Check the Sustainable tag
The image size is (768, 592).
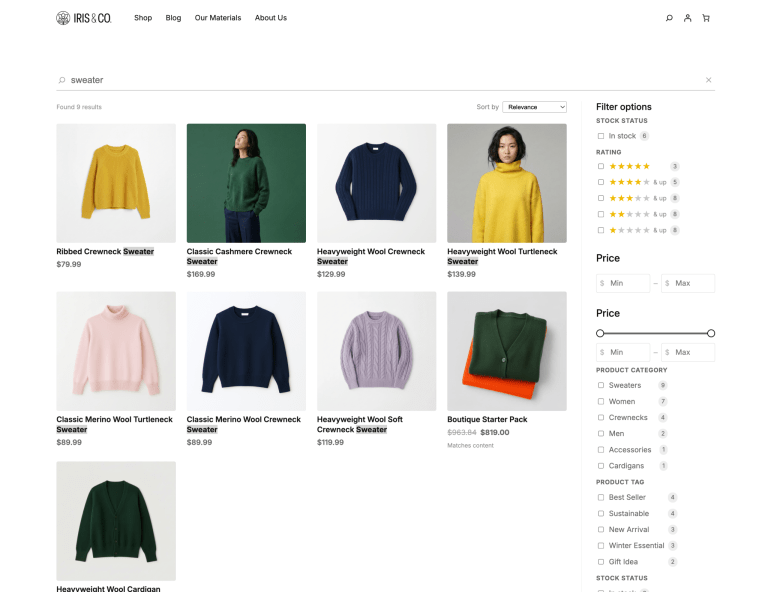pos(600,514)
